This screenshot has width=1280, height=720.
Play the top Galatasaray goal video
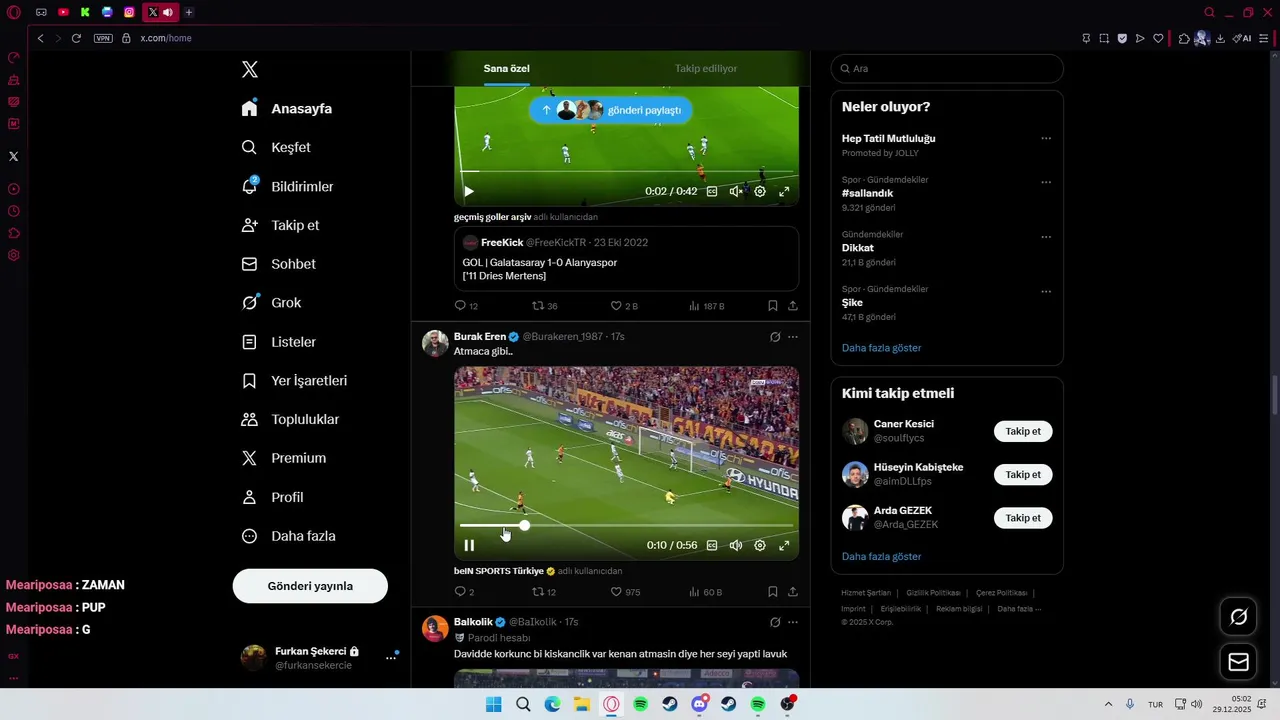[x=469, y=191]
